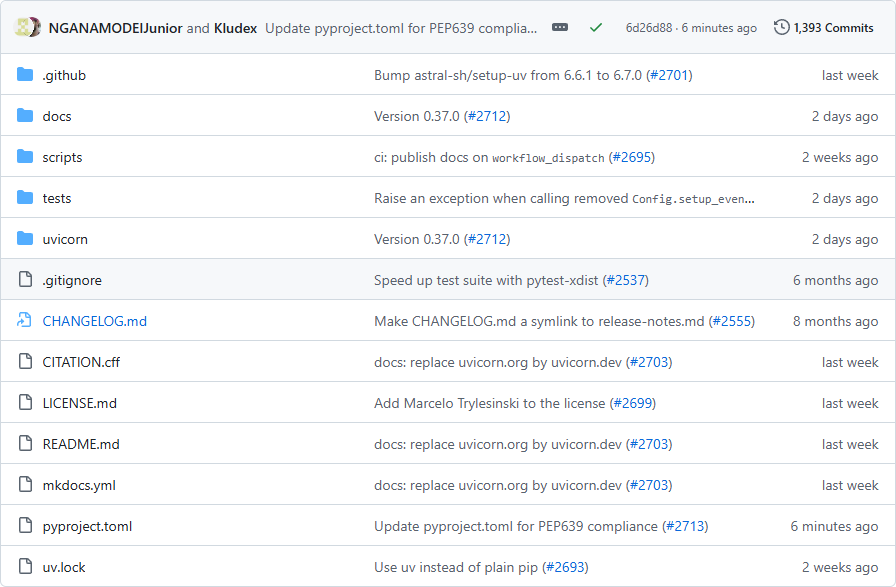Click the green commit status checkmark

[x=596, y=28]
